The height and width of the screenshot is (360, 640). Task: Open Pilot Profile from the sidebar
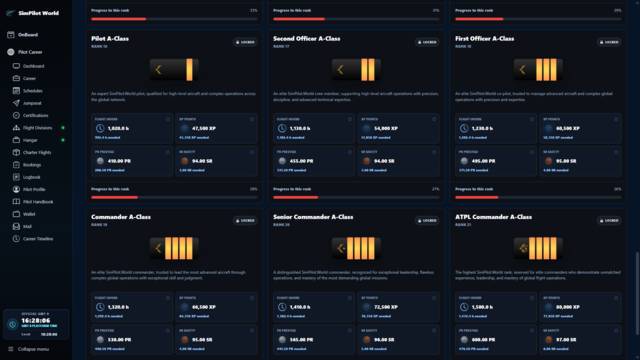pyautogui.click(x=34, y=189)
